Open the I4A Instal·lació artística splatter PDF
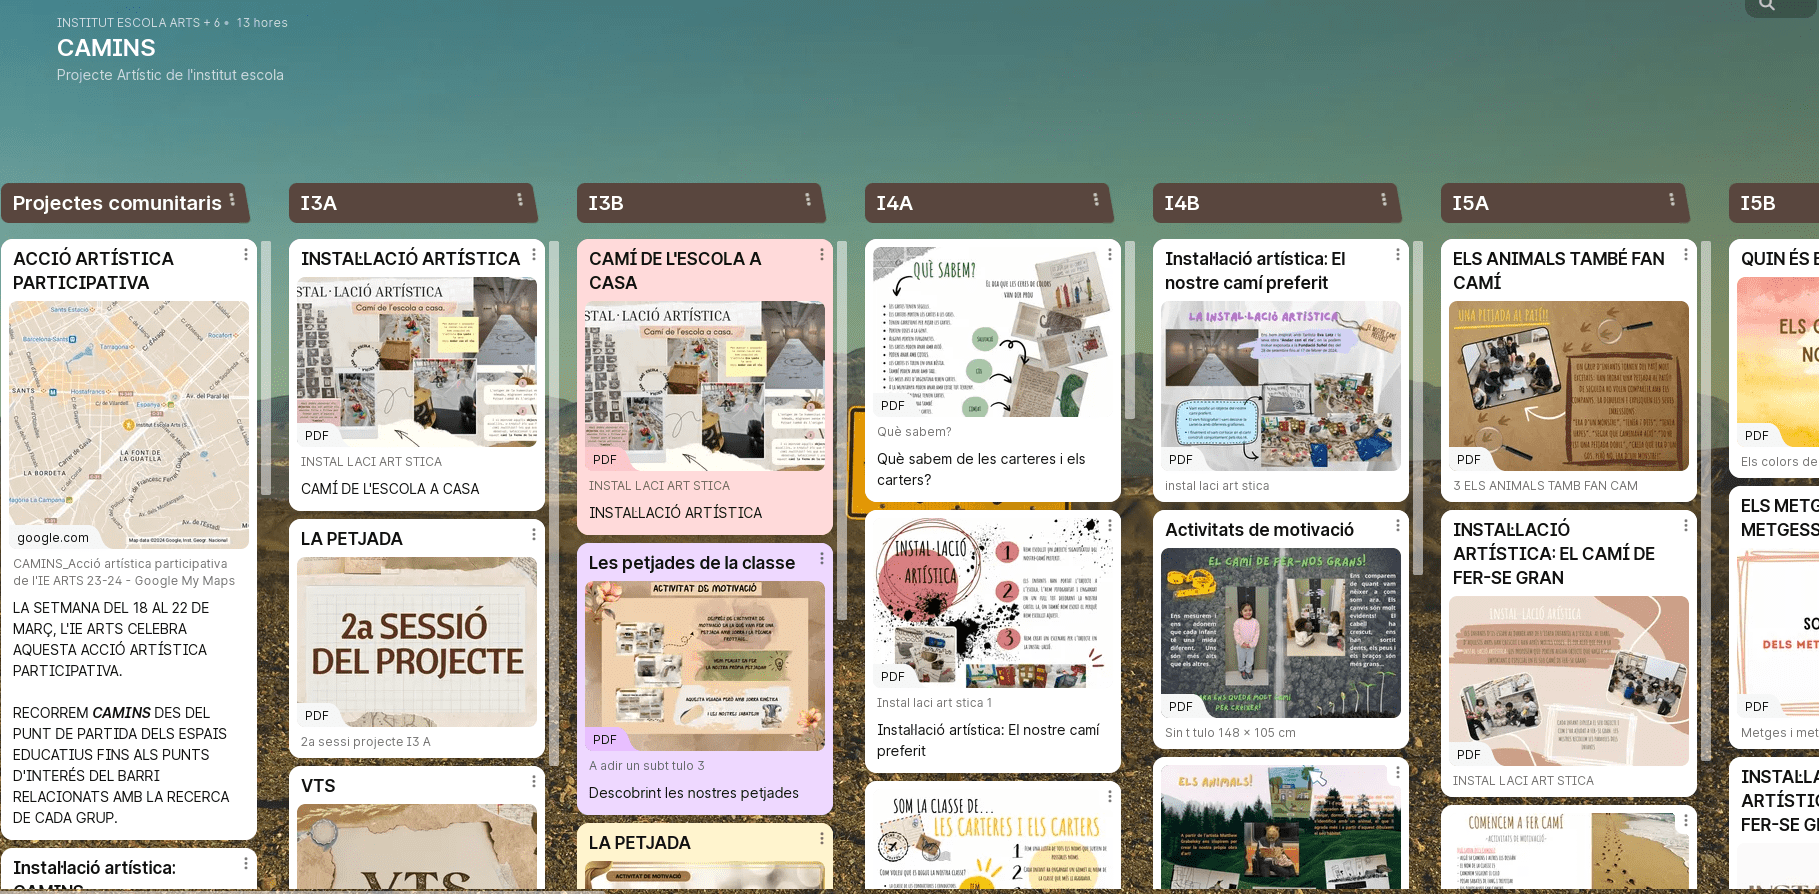 pos(993,602)
